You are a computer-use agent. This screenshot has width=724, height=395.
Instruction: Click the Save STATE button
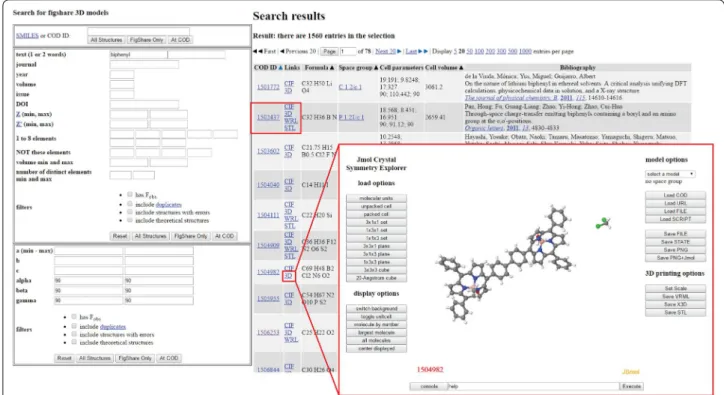point(675,242)
